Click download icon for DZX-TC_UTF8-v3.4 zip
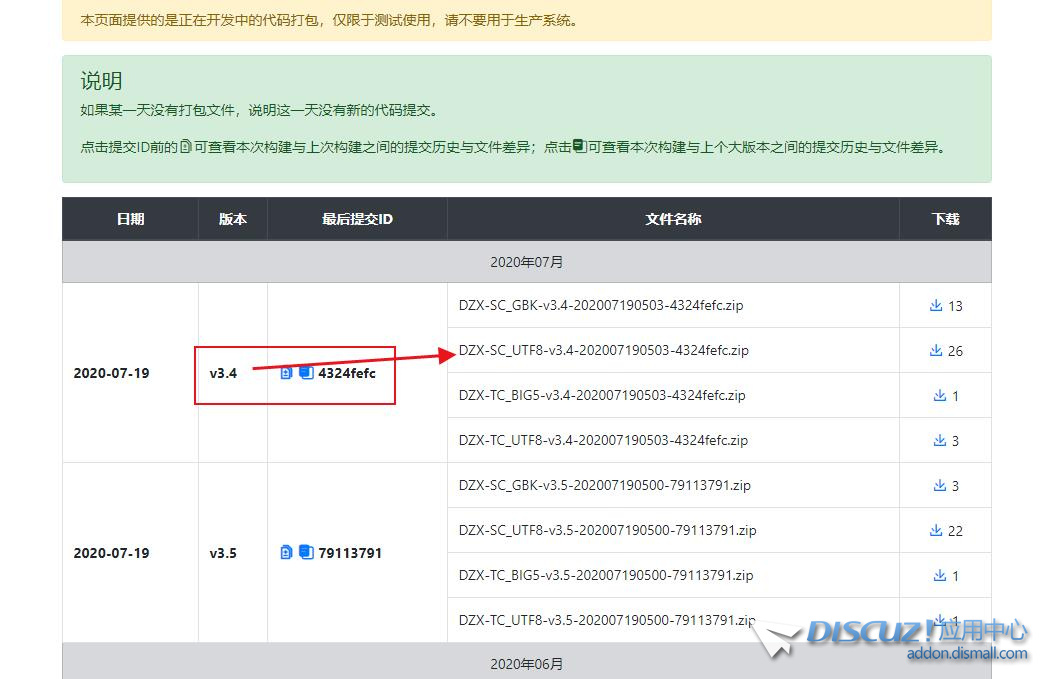 click(x=940, y=441)
